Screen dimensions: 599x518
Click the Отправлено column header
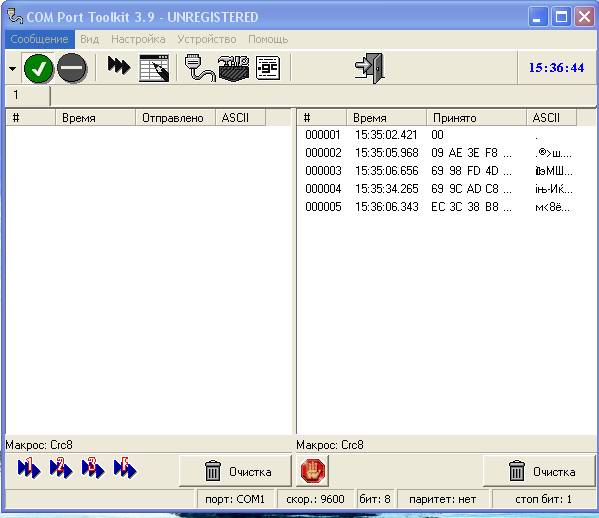175,118
